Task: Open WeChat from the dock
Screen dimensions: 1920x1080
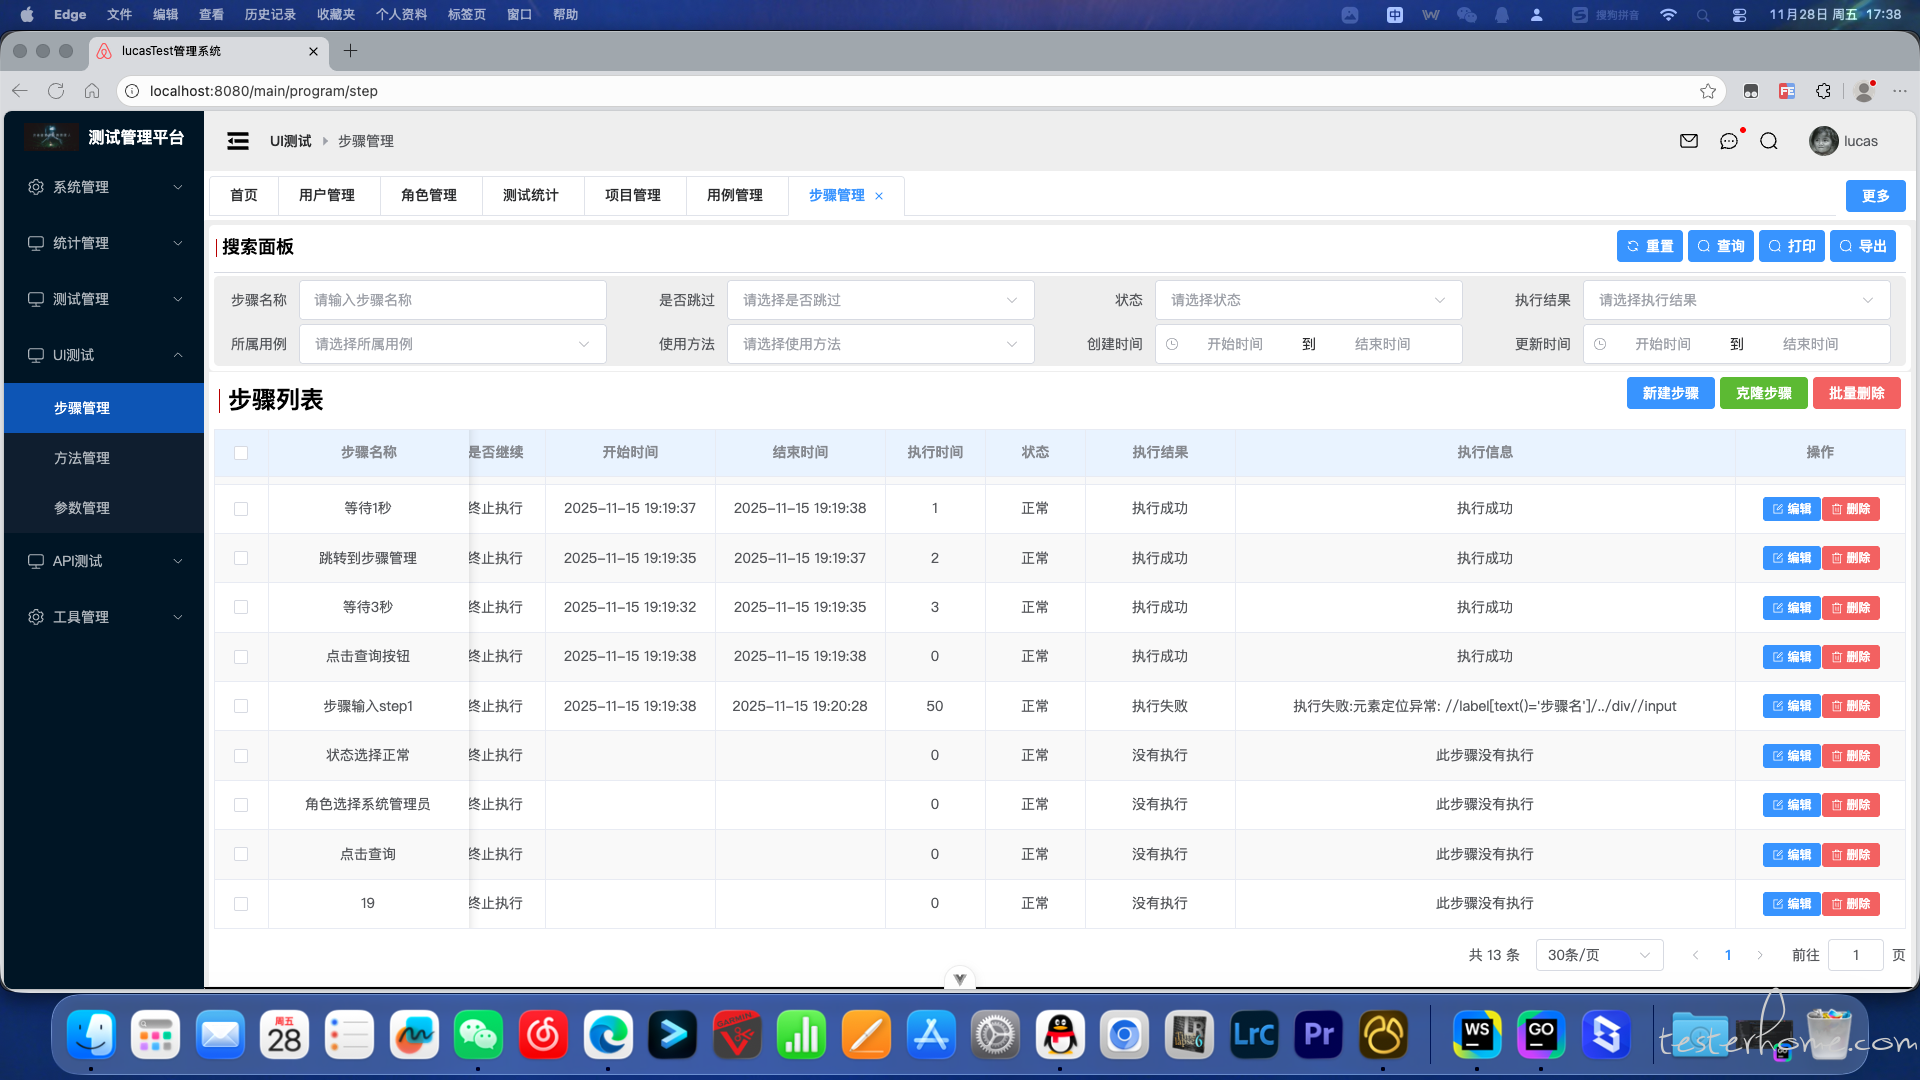Action: click(478, 1035)
